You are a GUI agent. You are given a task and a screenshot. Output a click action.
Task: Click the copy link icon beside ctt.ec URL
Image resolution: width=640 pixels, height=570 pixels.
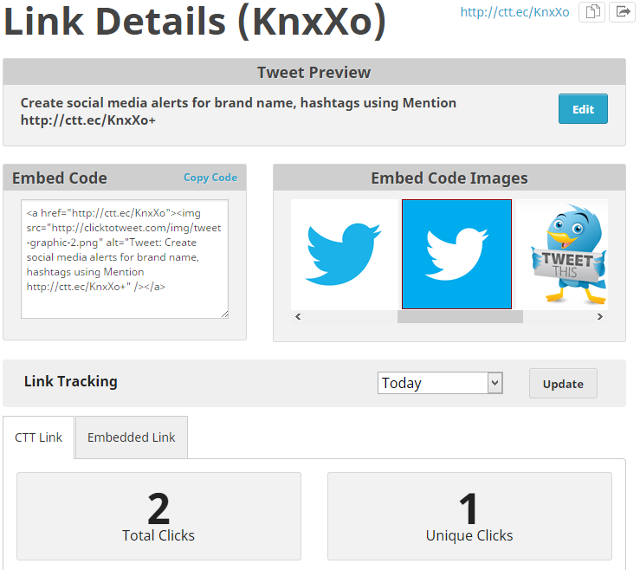[x=592, y=12]
